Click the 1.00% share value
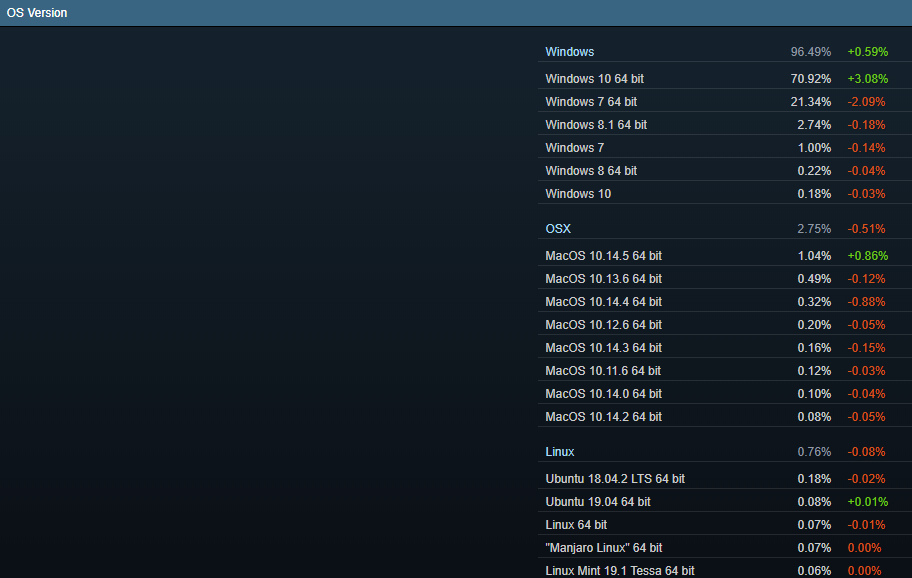Image resolution: width=912 pixels, height=578 pixels. [814, 148]
